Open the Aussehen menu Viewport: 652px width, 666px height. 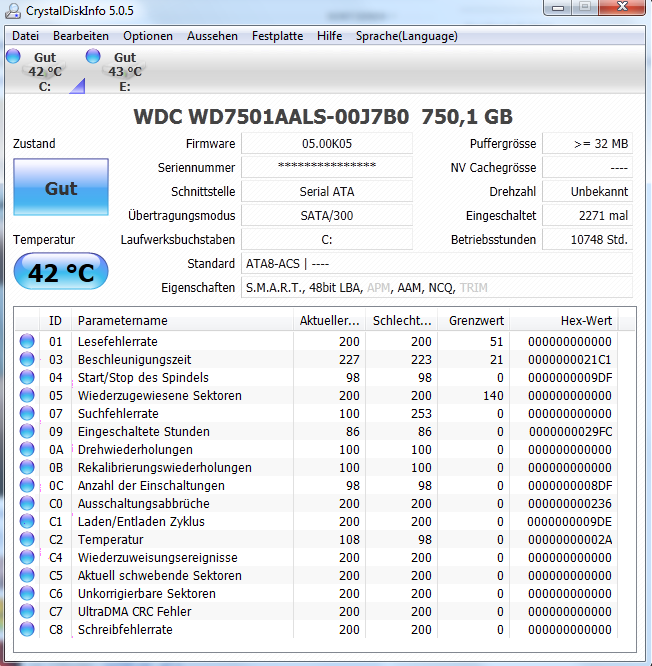pos(212,36)
